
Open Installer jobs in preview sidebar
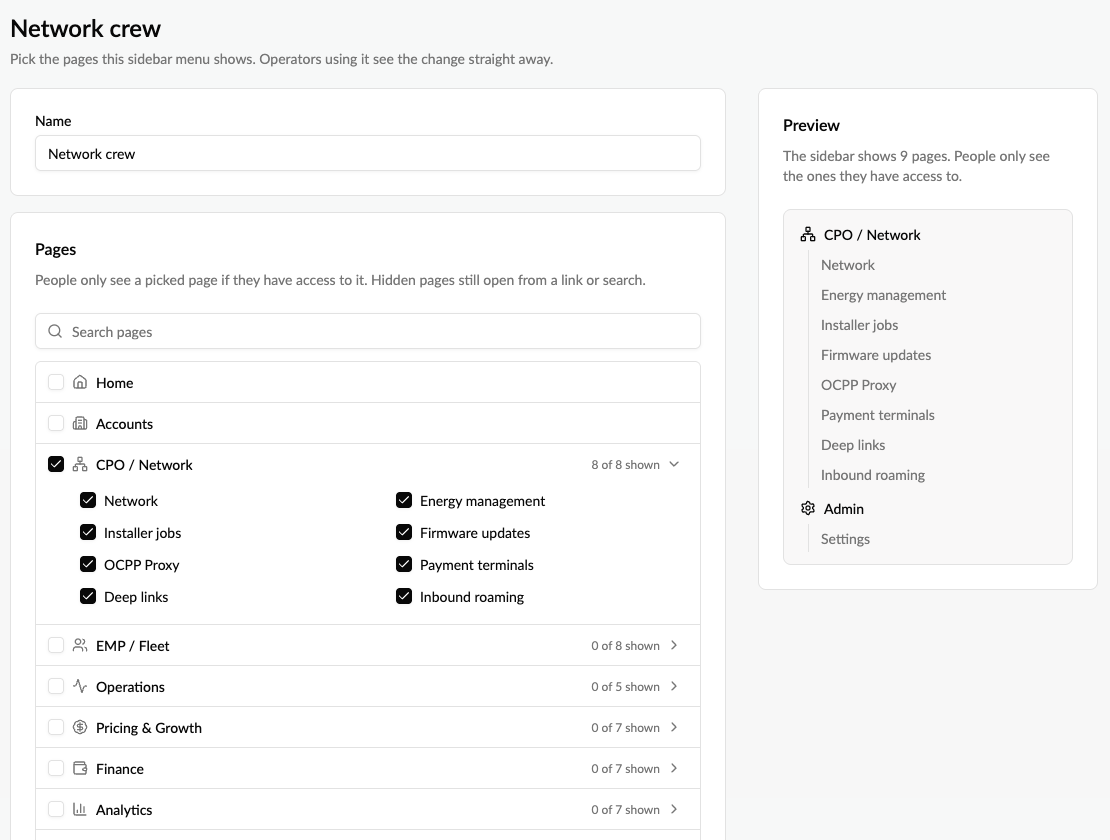point(859,325)
